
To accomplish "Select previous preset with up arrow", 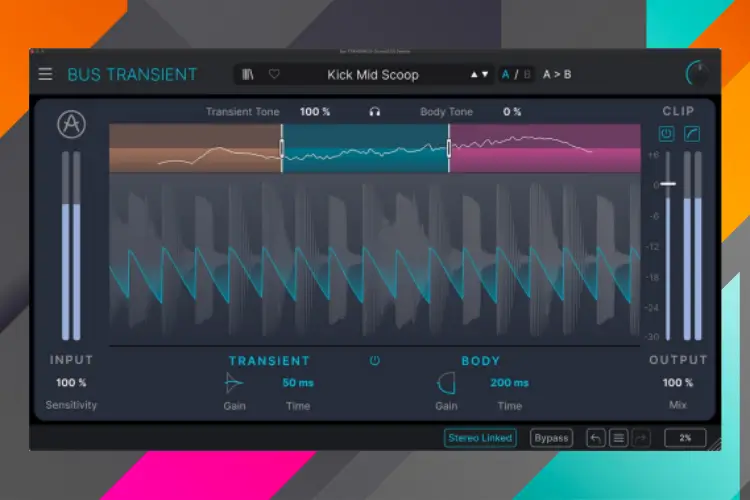I will click(x=474, y=75).
